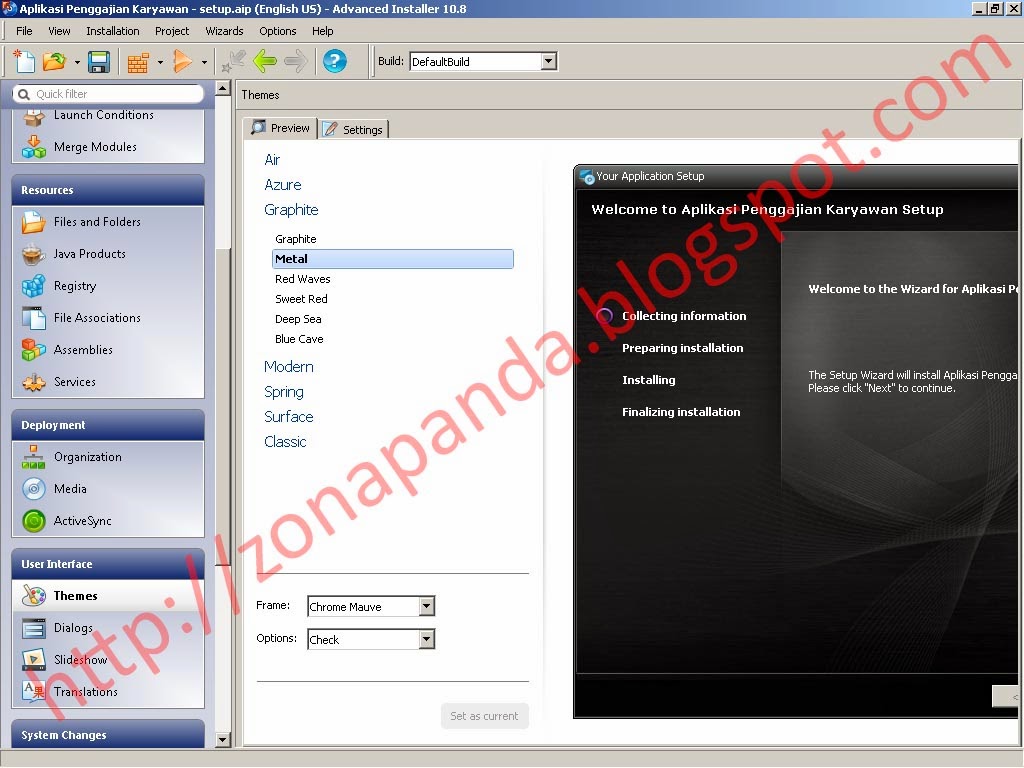Select Themes in User Interface section

pyautogui.click(x=108, y=596)
